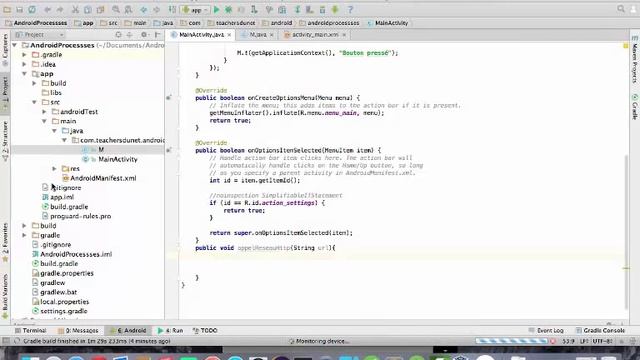Toggle the Gradle side panel
Screen dimensions: 640x360
tap(635, 107)
